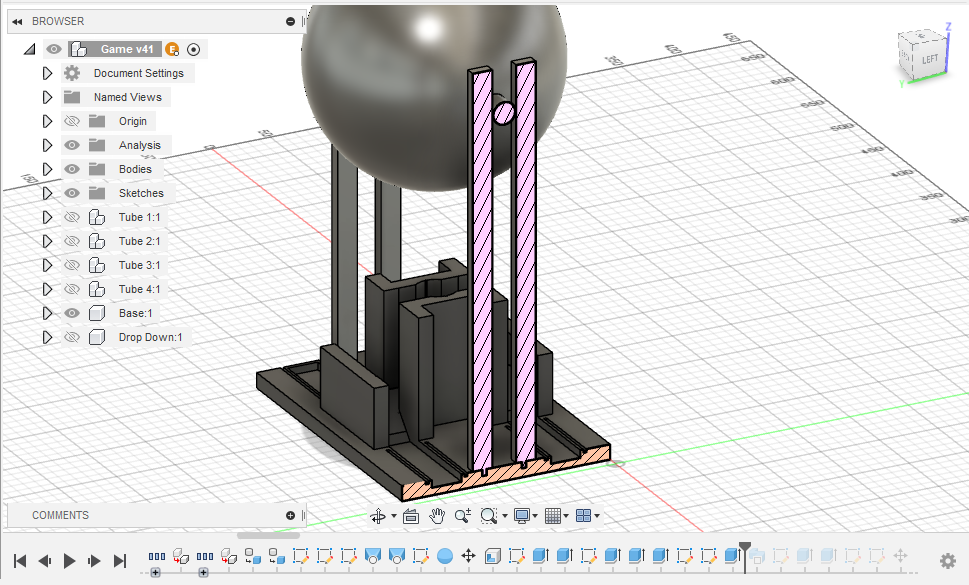Image resolution: width=969 pixels, height=585 pixels.
Task: Expand the Sketches folder
Action: (47, 193)
